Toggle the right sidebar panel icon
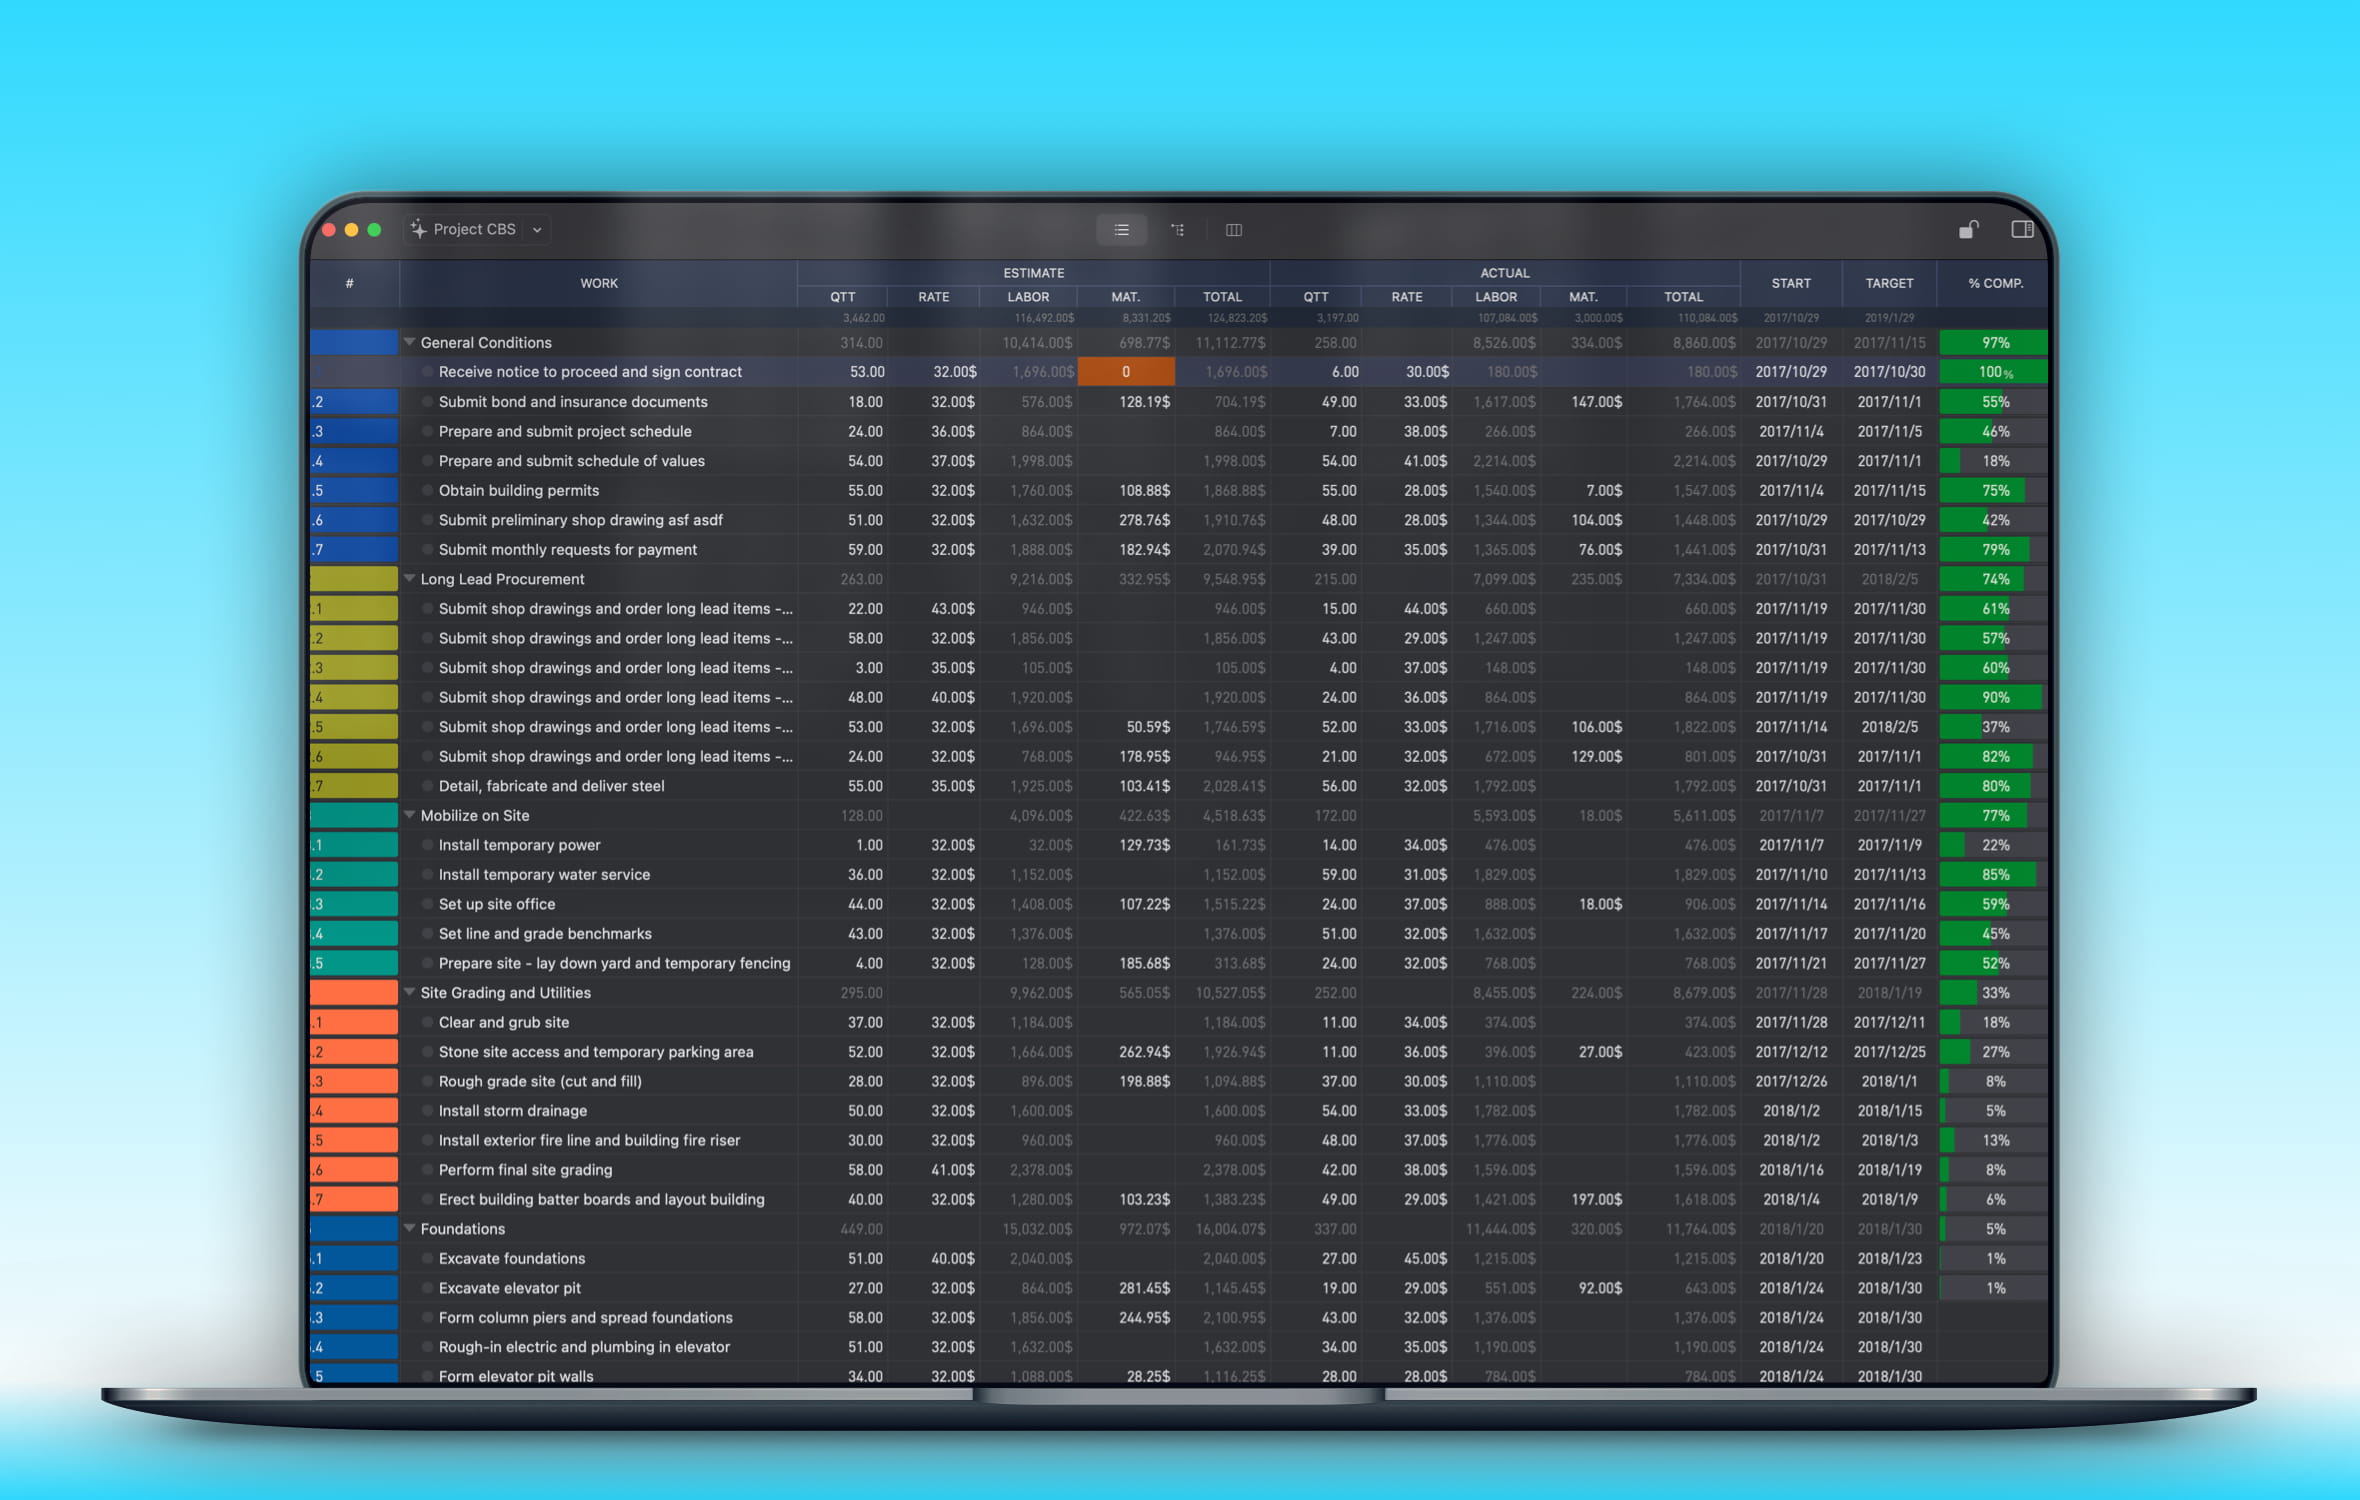Screen dimensions: 2360x1500 [x=2022, y=230]
